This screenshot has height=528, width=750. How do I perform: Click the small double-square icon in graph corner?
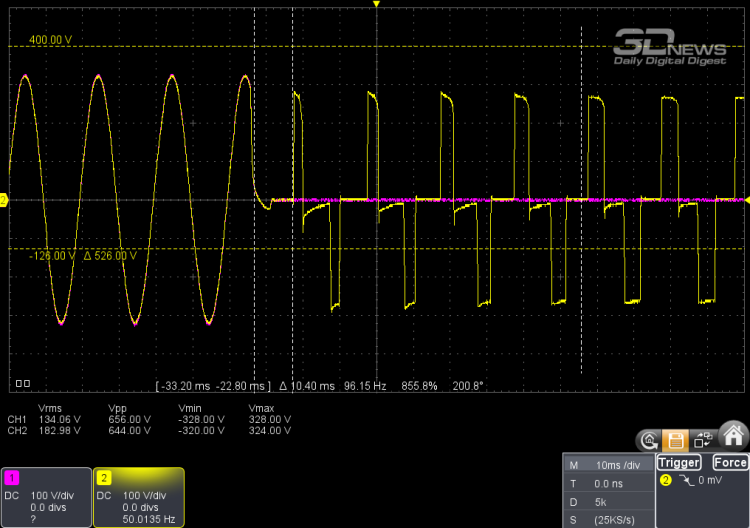[23, 384]
